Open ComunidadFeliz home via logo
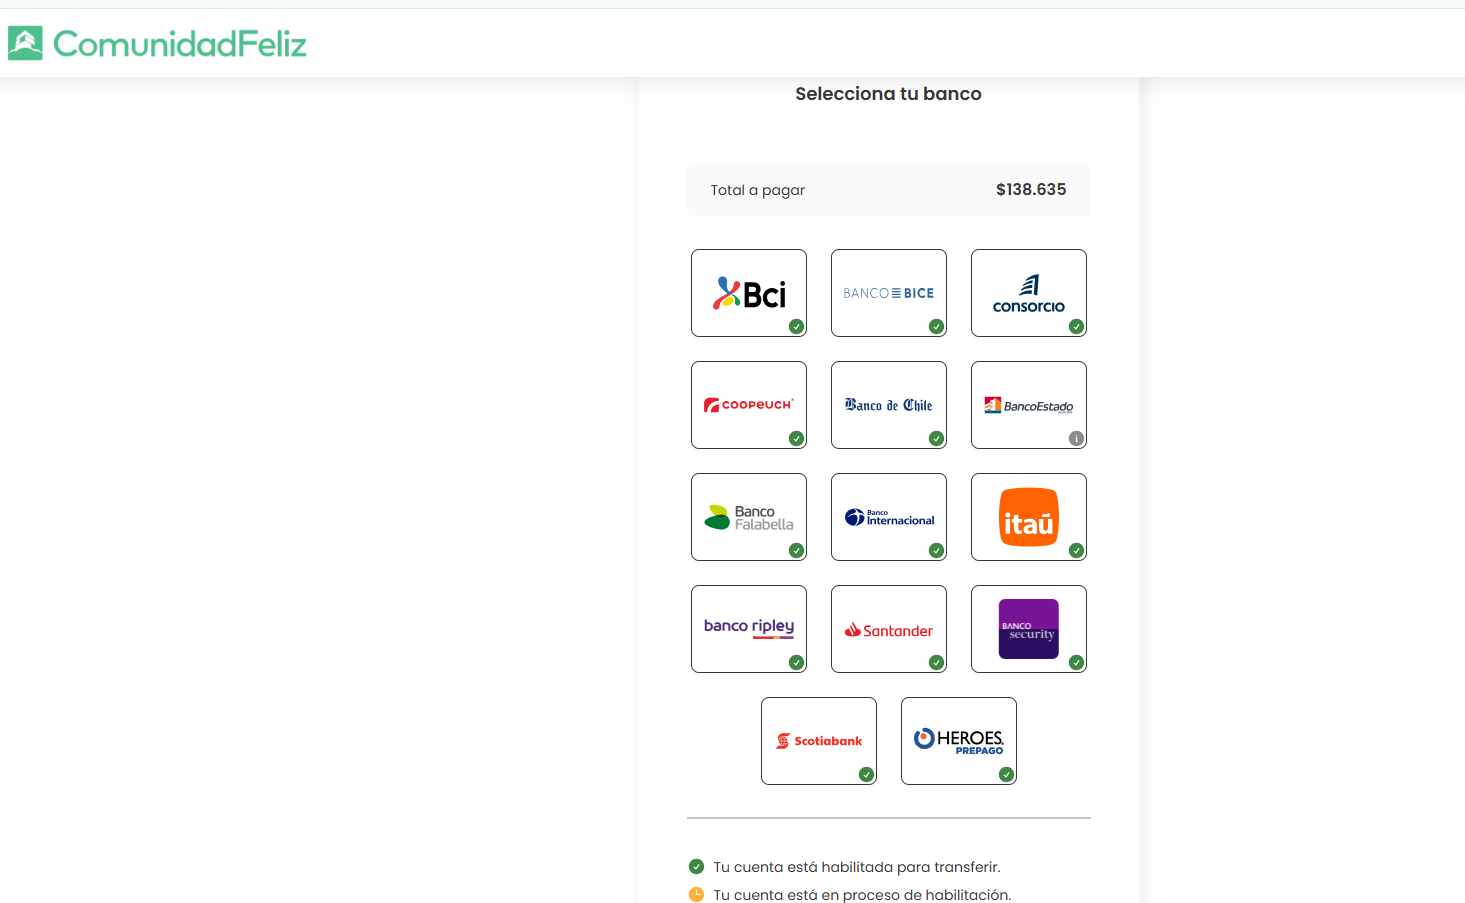This screenshot has width=1465, height=903. pyautogui.click(x=158, y=43)
